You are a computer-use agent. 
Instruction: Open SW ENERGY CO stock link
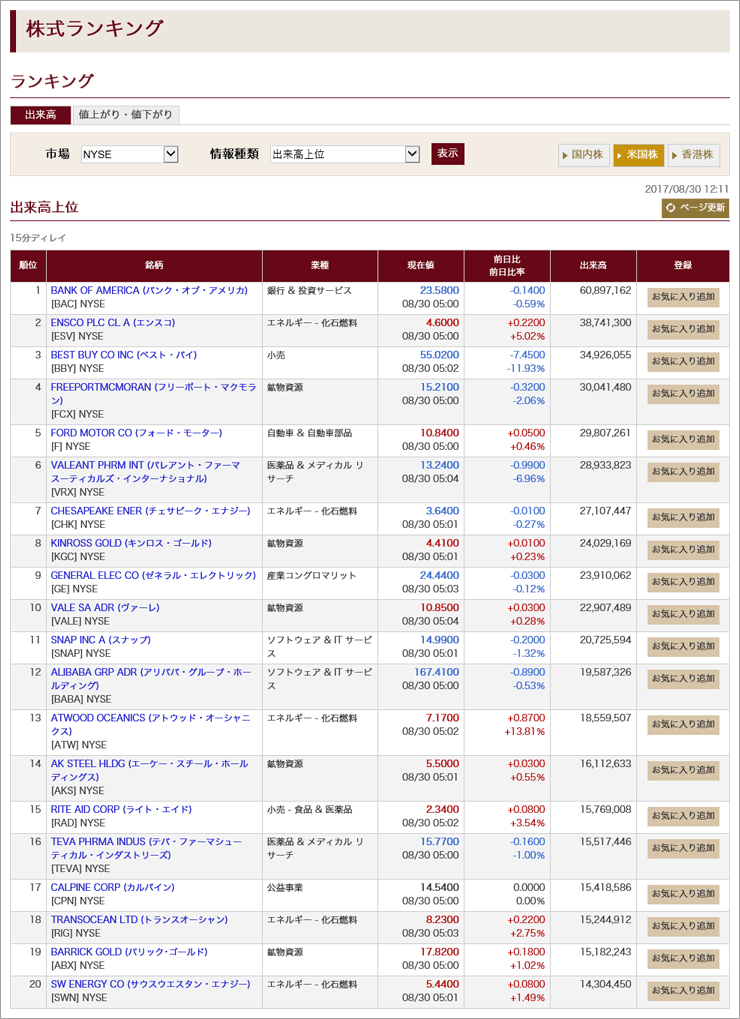tap(151, 985)
